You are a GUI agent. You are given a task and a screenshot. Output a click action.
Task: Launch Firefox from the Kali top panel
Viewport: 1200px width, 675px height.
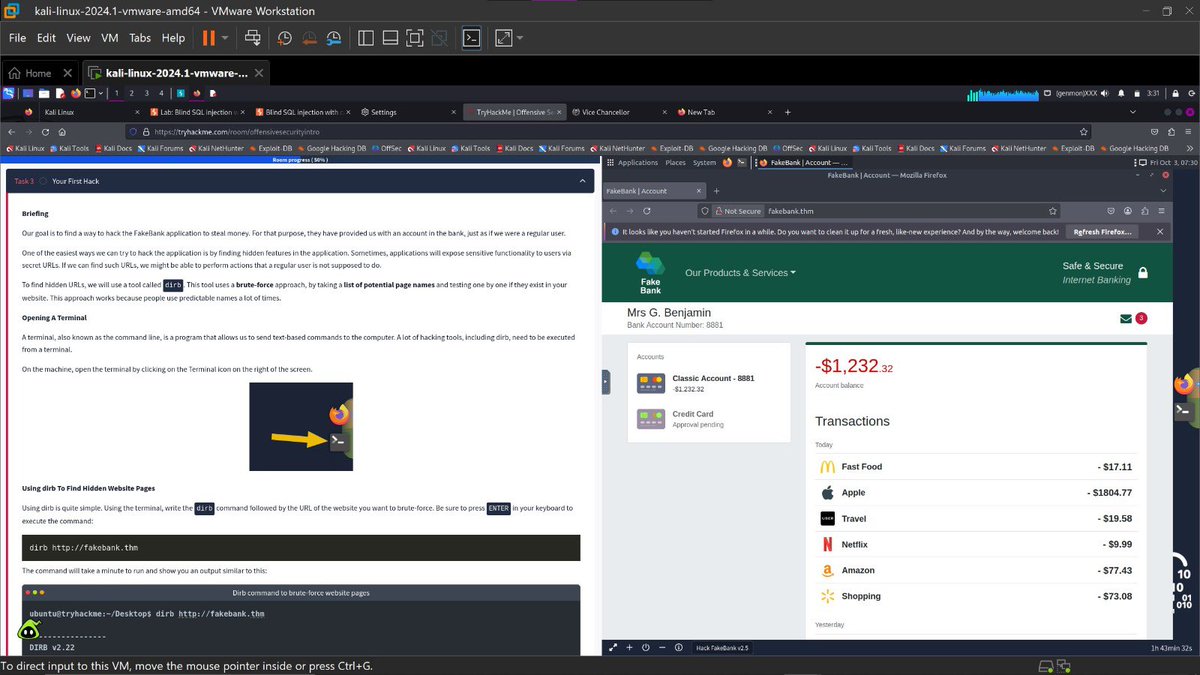[x=75, y=93]
